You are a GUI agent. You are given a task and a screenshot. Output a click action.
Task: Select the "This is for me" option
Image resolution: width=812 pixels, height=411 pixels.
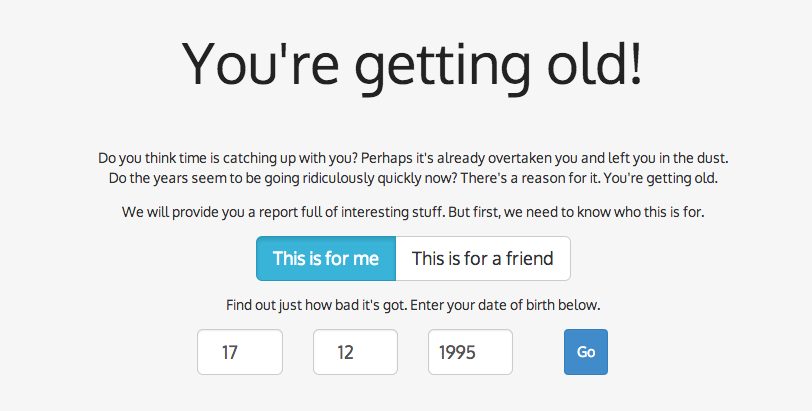click(326, 258)
